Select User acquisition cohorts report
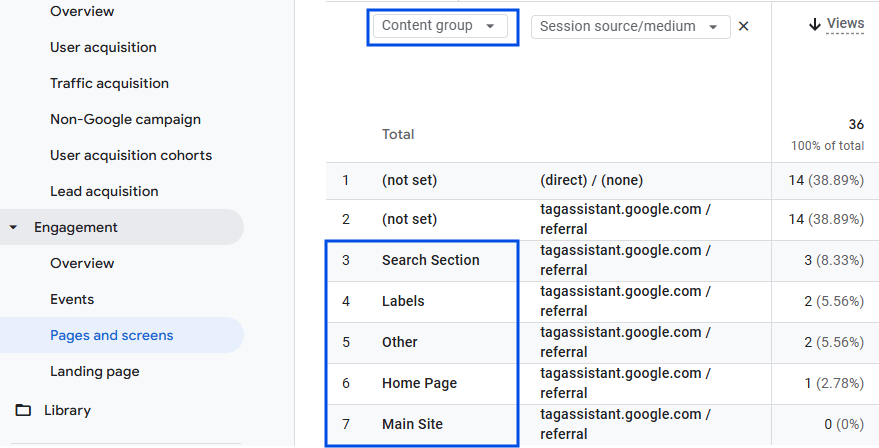 tap(131, 156)
